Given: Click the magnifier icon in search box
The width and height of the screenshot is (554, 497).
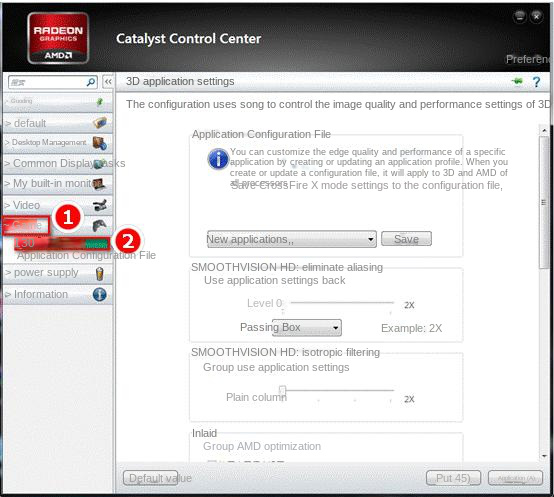Looking at the screenshot, I should click(x=91, y=82).
